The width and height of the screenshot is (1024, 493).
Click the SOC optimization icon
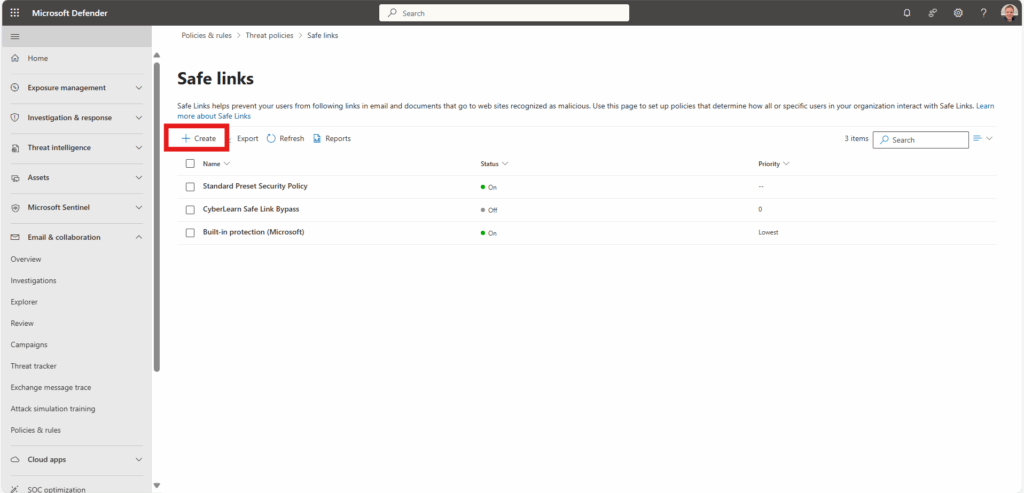15,489
